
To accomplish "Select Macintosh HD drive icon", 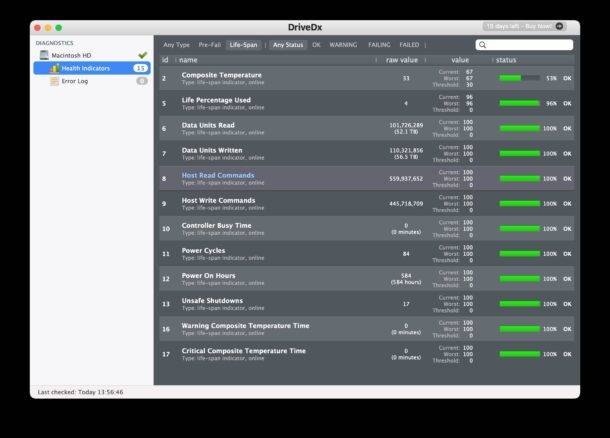I will (x=44, y=55).
